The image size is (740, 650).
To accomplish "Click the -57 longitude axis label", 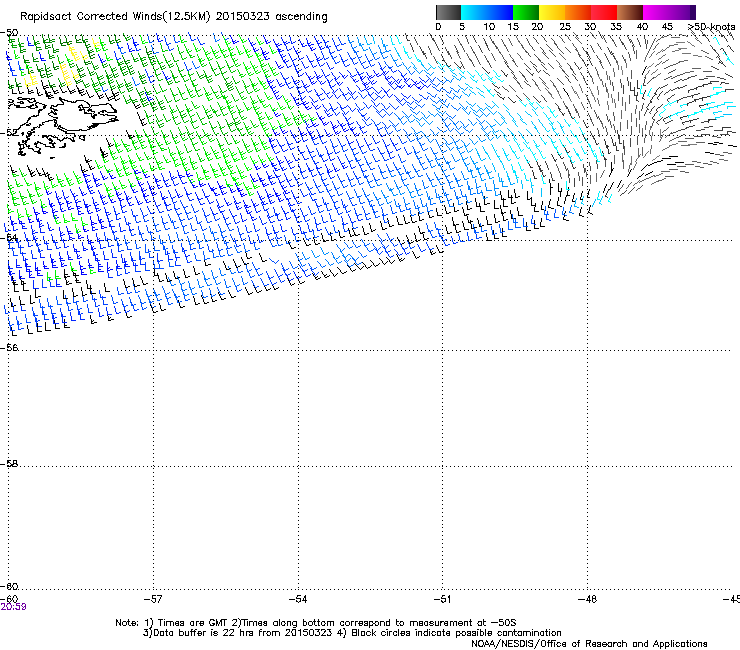I will [x=152, y=599].
